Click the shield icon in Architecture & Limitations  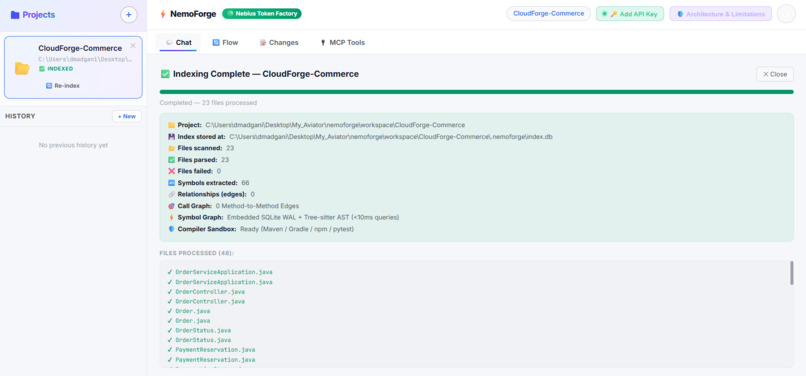tap(680, 14)
